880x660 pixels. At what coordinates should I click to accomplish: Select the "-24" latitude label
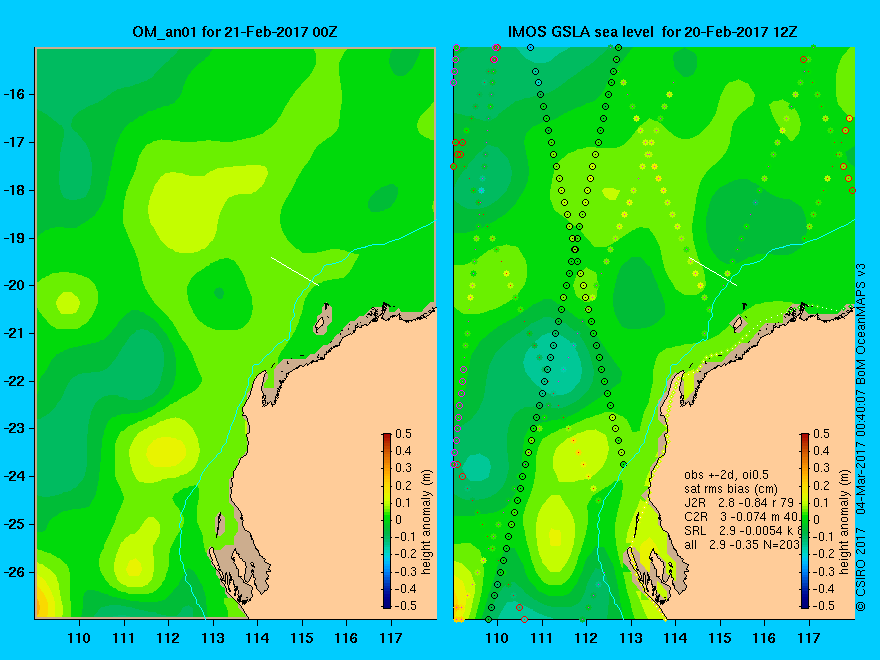pyautogui.click(x=13, y=476)
